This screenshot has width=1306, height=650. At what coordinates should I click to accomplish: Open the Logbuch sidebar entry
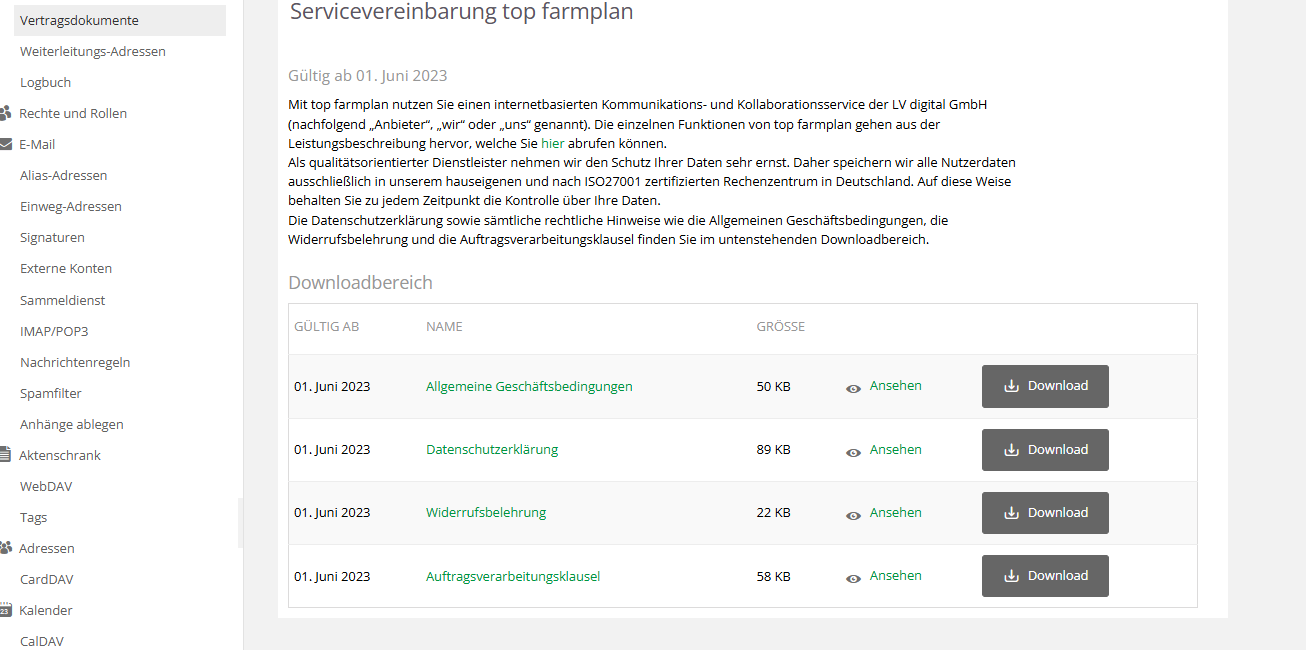coord(45,82)
